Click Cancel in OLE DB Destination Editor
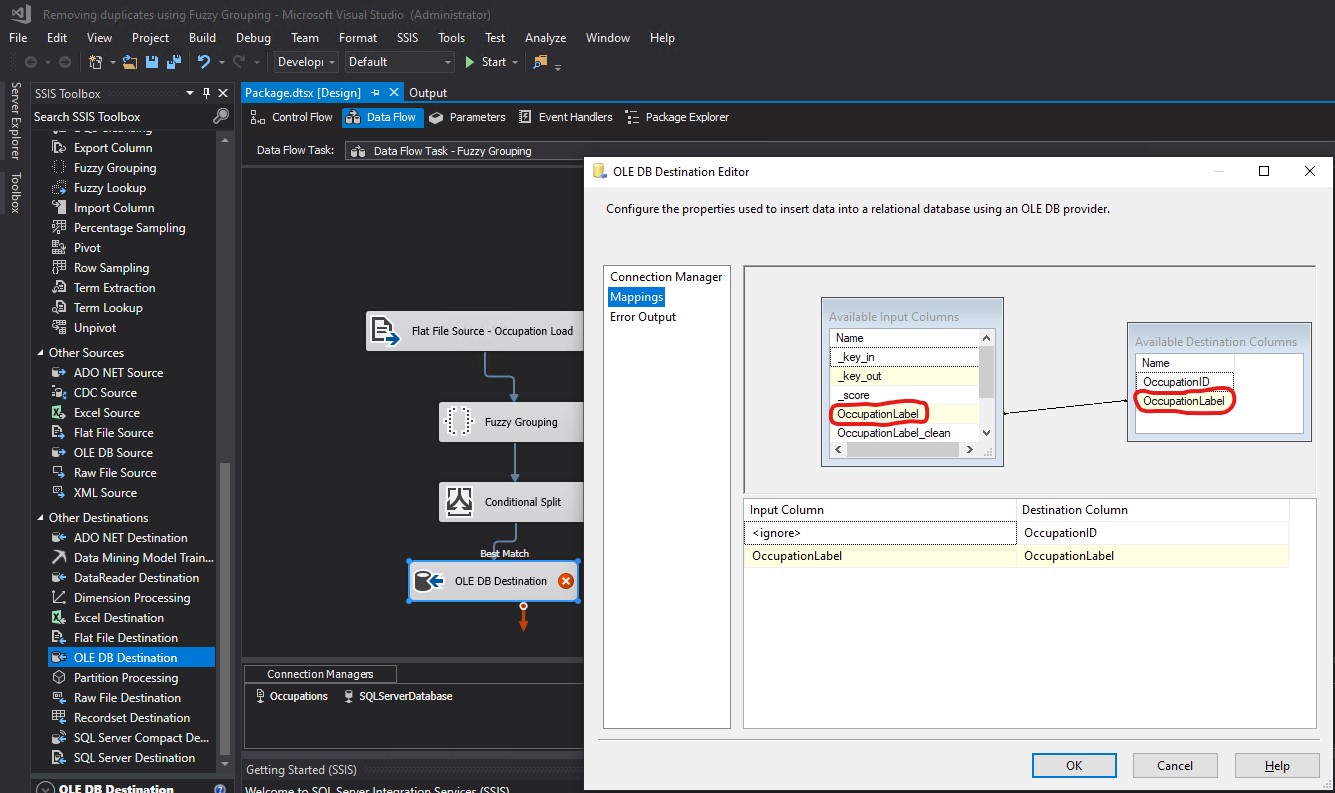 (1175, 765)
